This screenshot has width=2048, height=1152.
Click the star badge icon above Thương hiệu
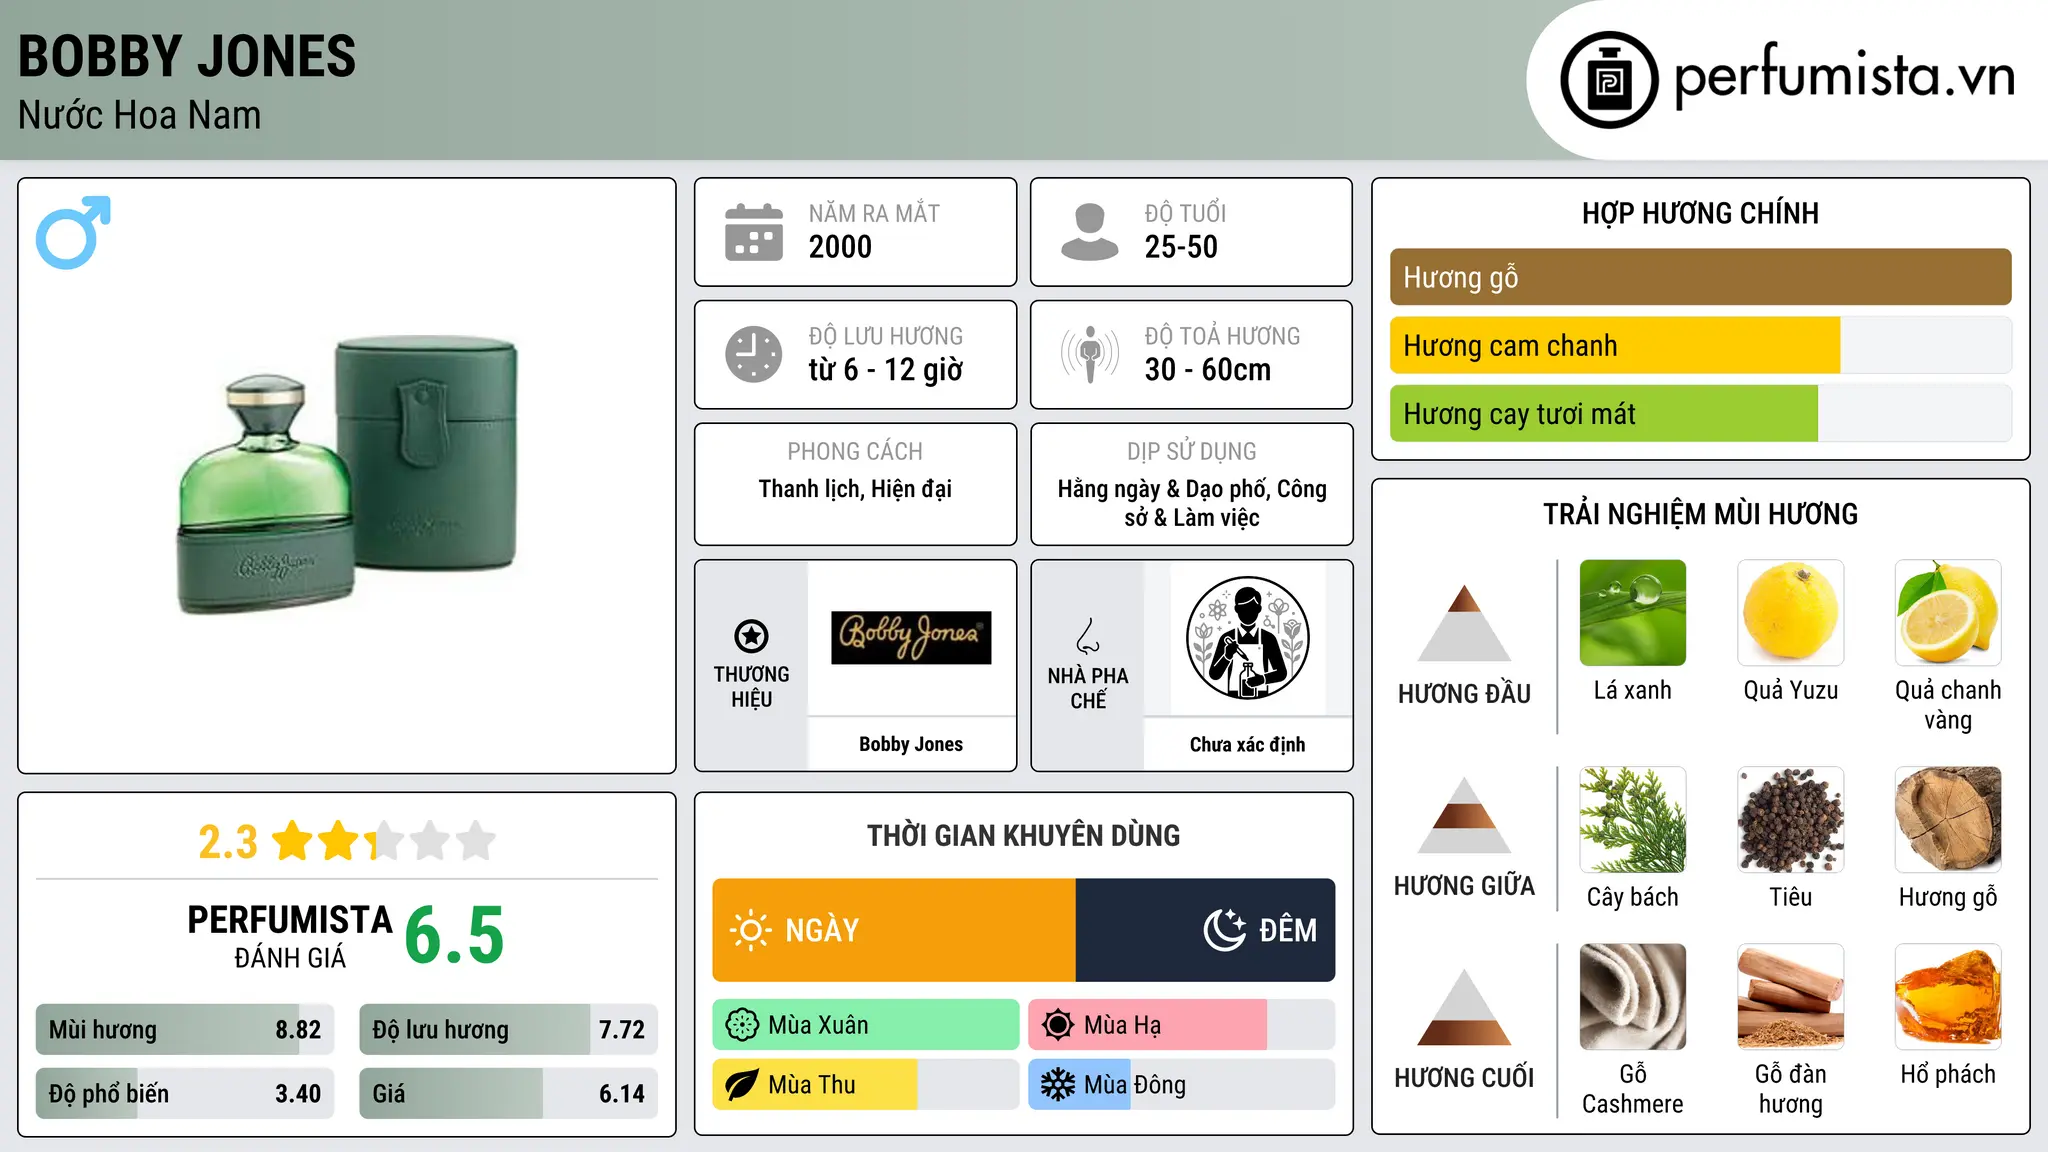pos(751,636)
